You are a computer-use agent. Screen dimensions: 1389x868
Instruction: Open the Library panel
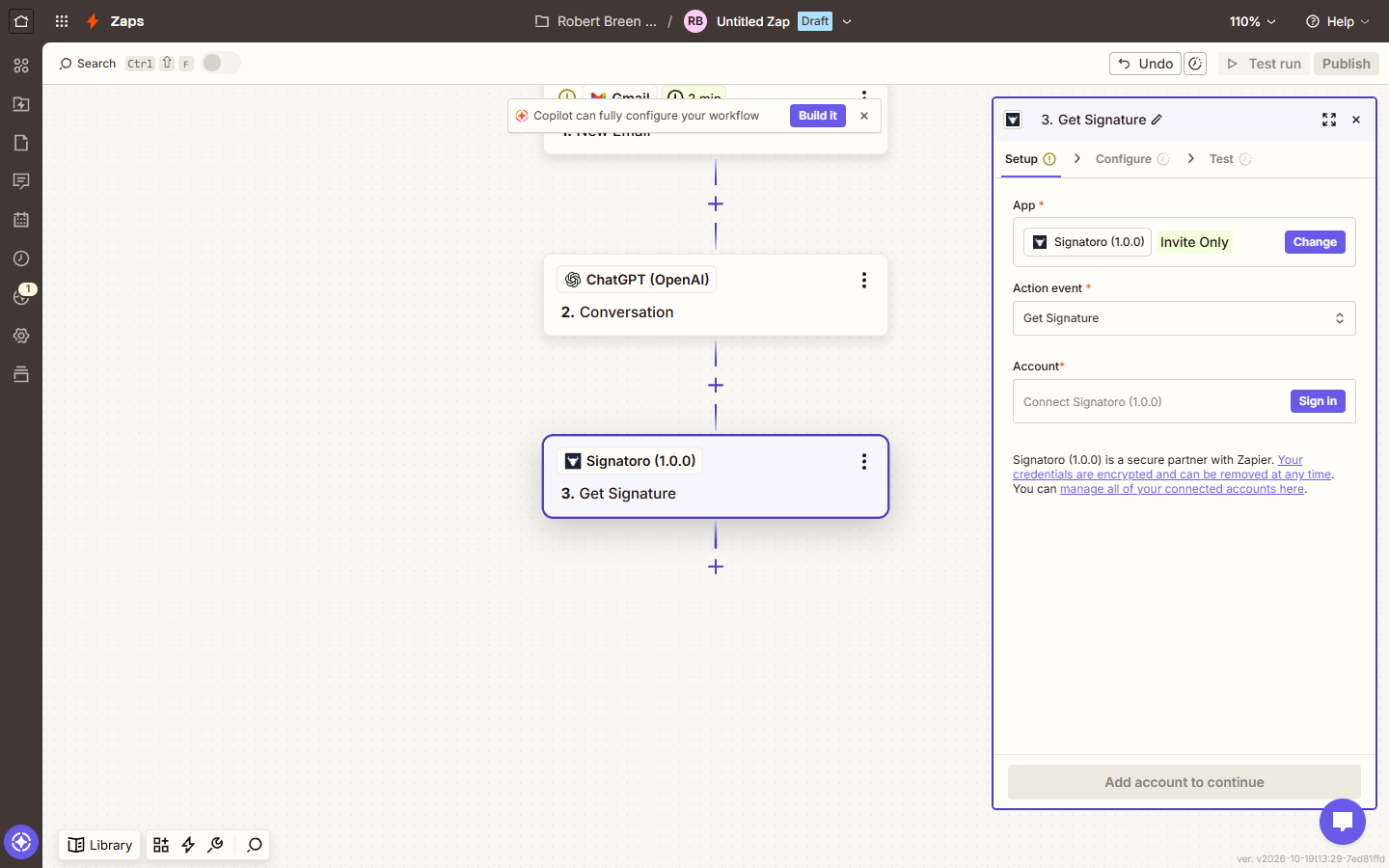[x=100, y=845]
